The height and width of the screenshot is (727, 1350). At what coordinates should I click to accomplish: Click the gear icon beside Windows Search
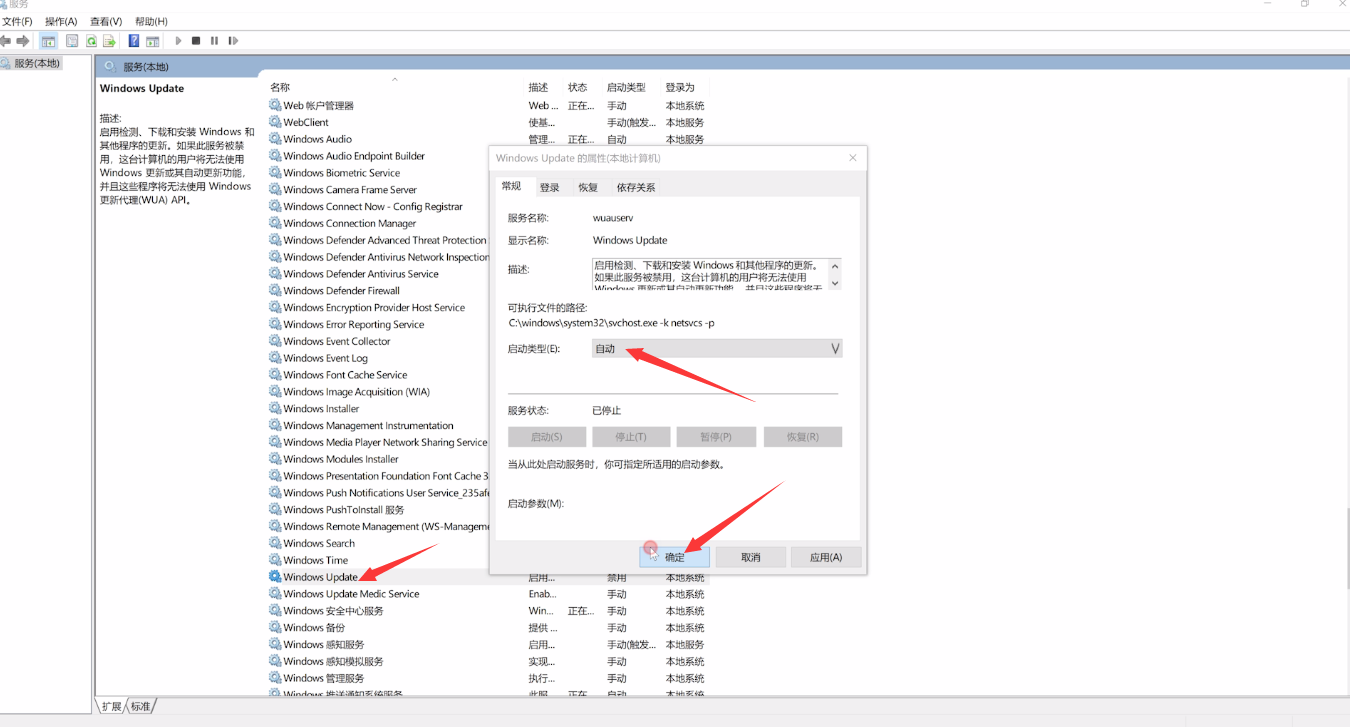click(275, 543)
